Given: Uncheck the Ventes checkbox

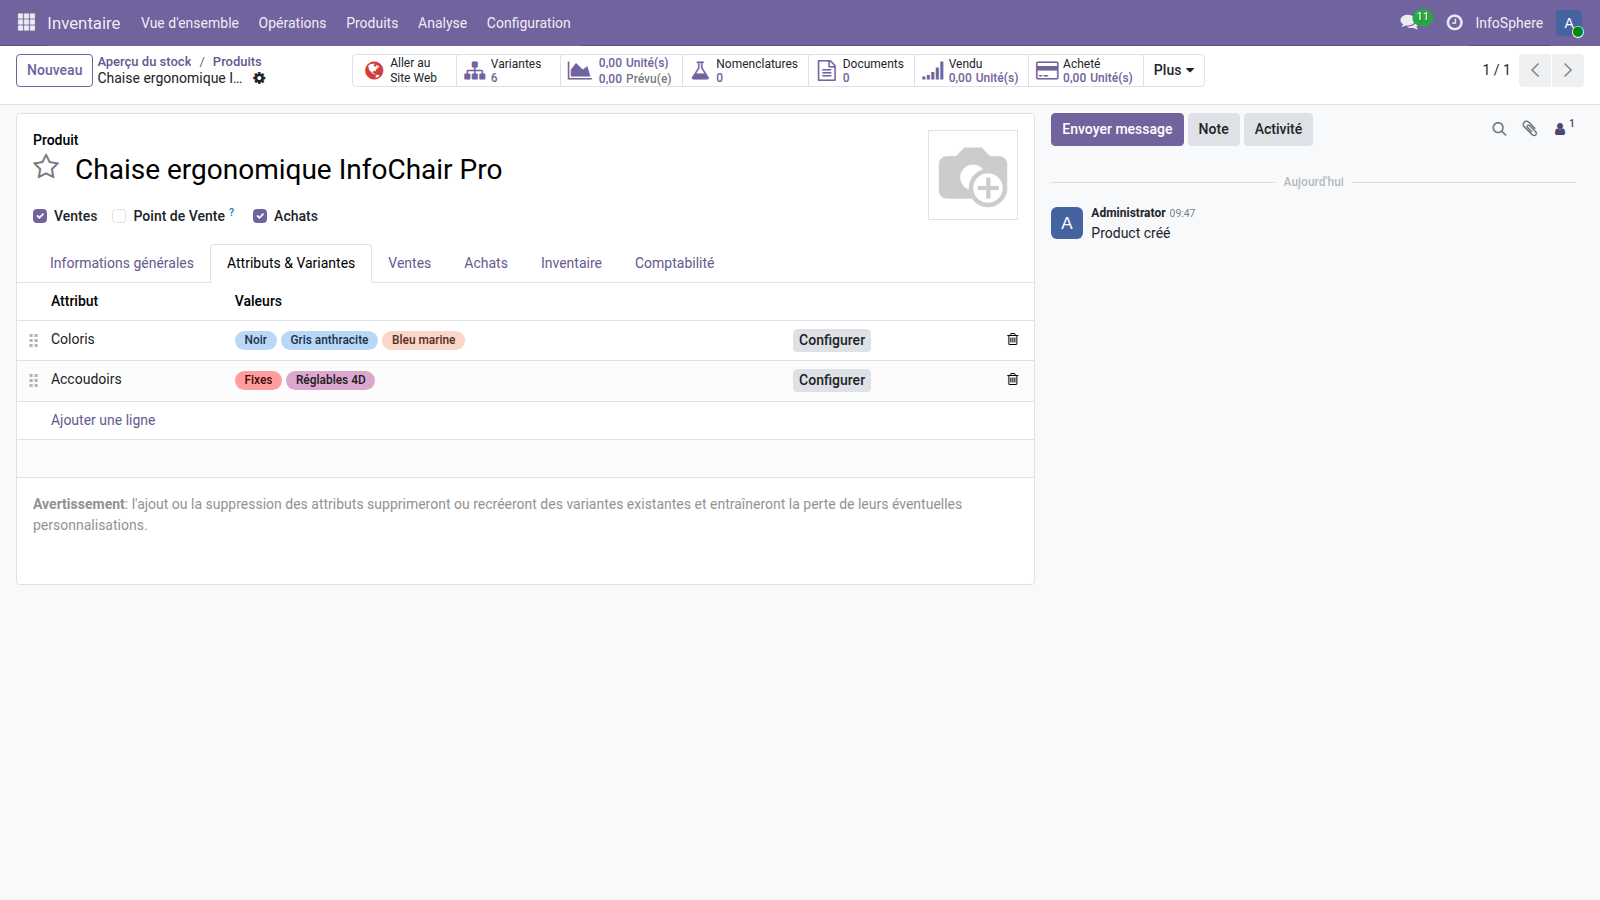Looking at the screenshot, I should click(40, 216).
